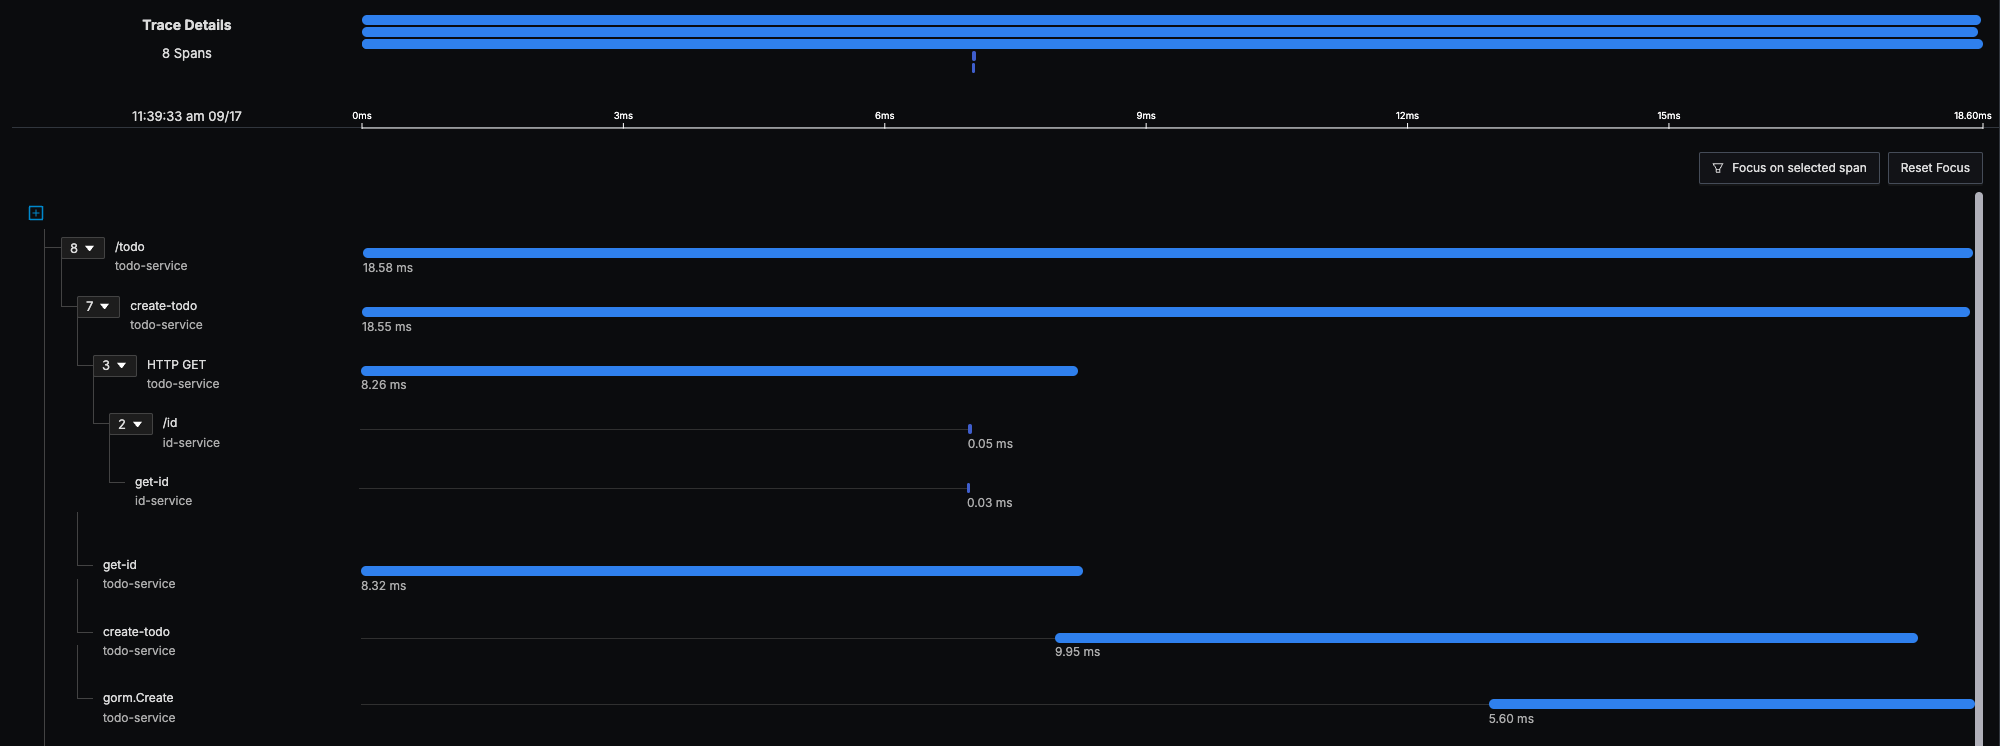Click the 9.95 ms create-todo span bar

[x=1486, y=638]
